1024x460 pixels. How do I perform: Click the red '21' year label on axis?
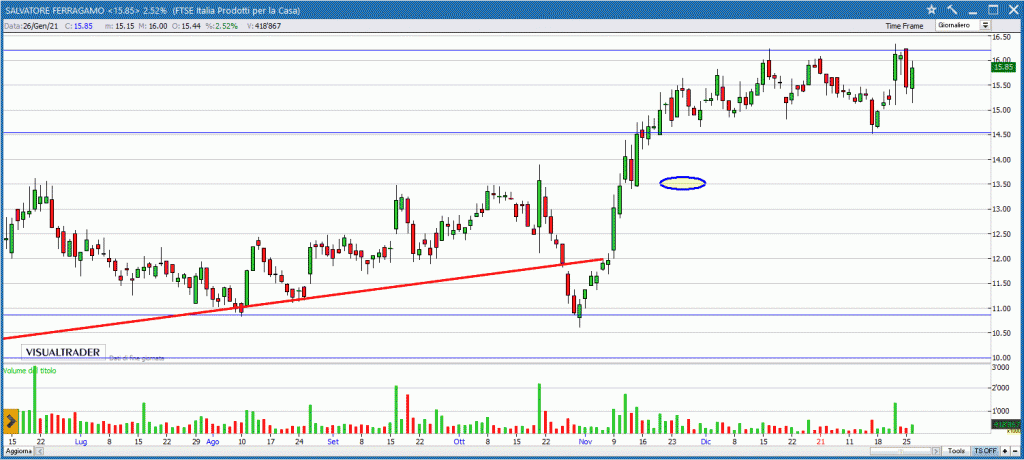click(x=820, y=441)
